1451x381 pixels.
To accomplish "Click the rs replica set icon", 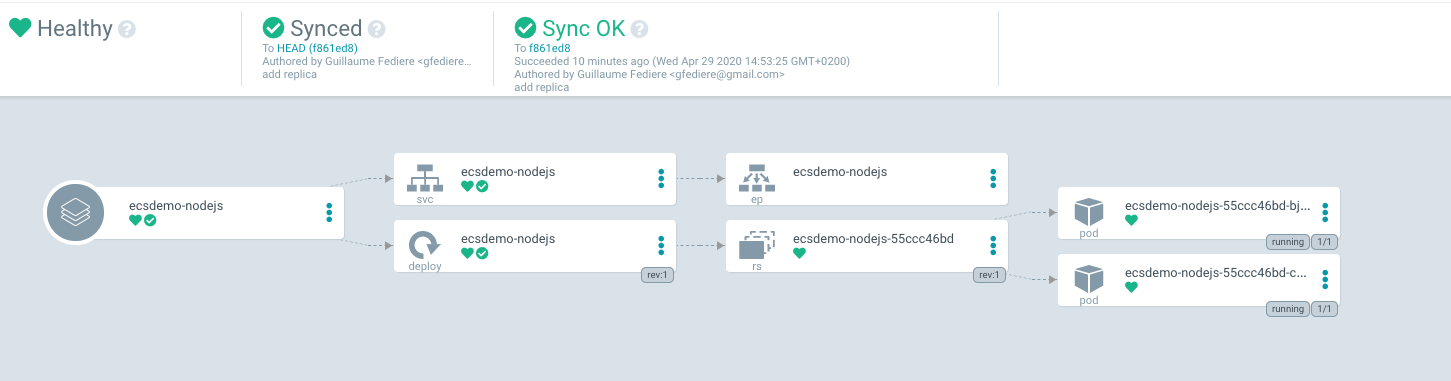I will pos(757,245).
